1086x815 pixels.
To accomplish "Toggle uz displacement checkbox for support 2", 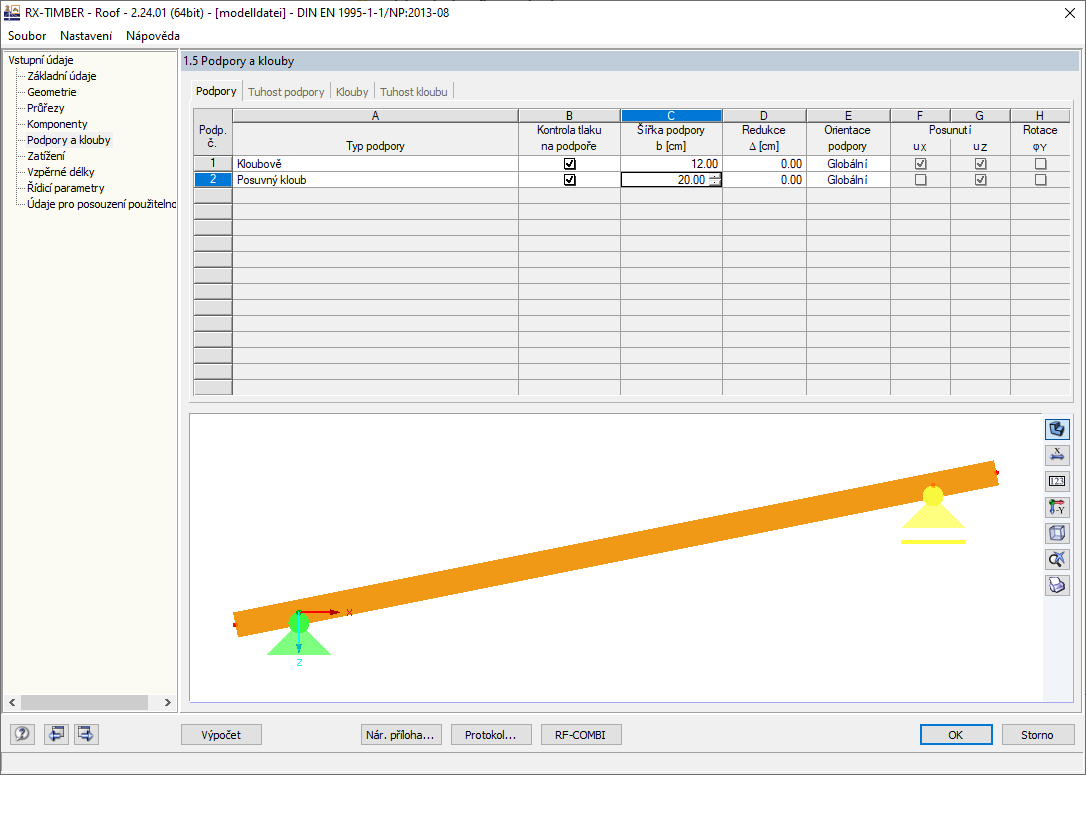I will click(x=980, y=180).
